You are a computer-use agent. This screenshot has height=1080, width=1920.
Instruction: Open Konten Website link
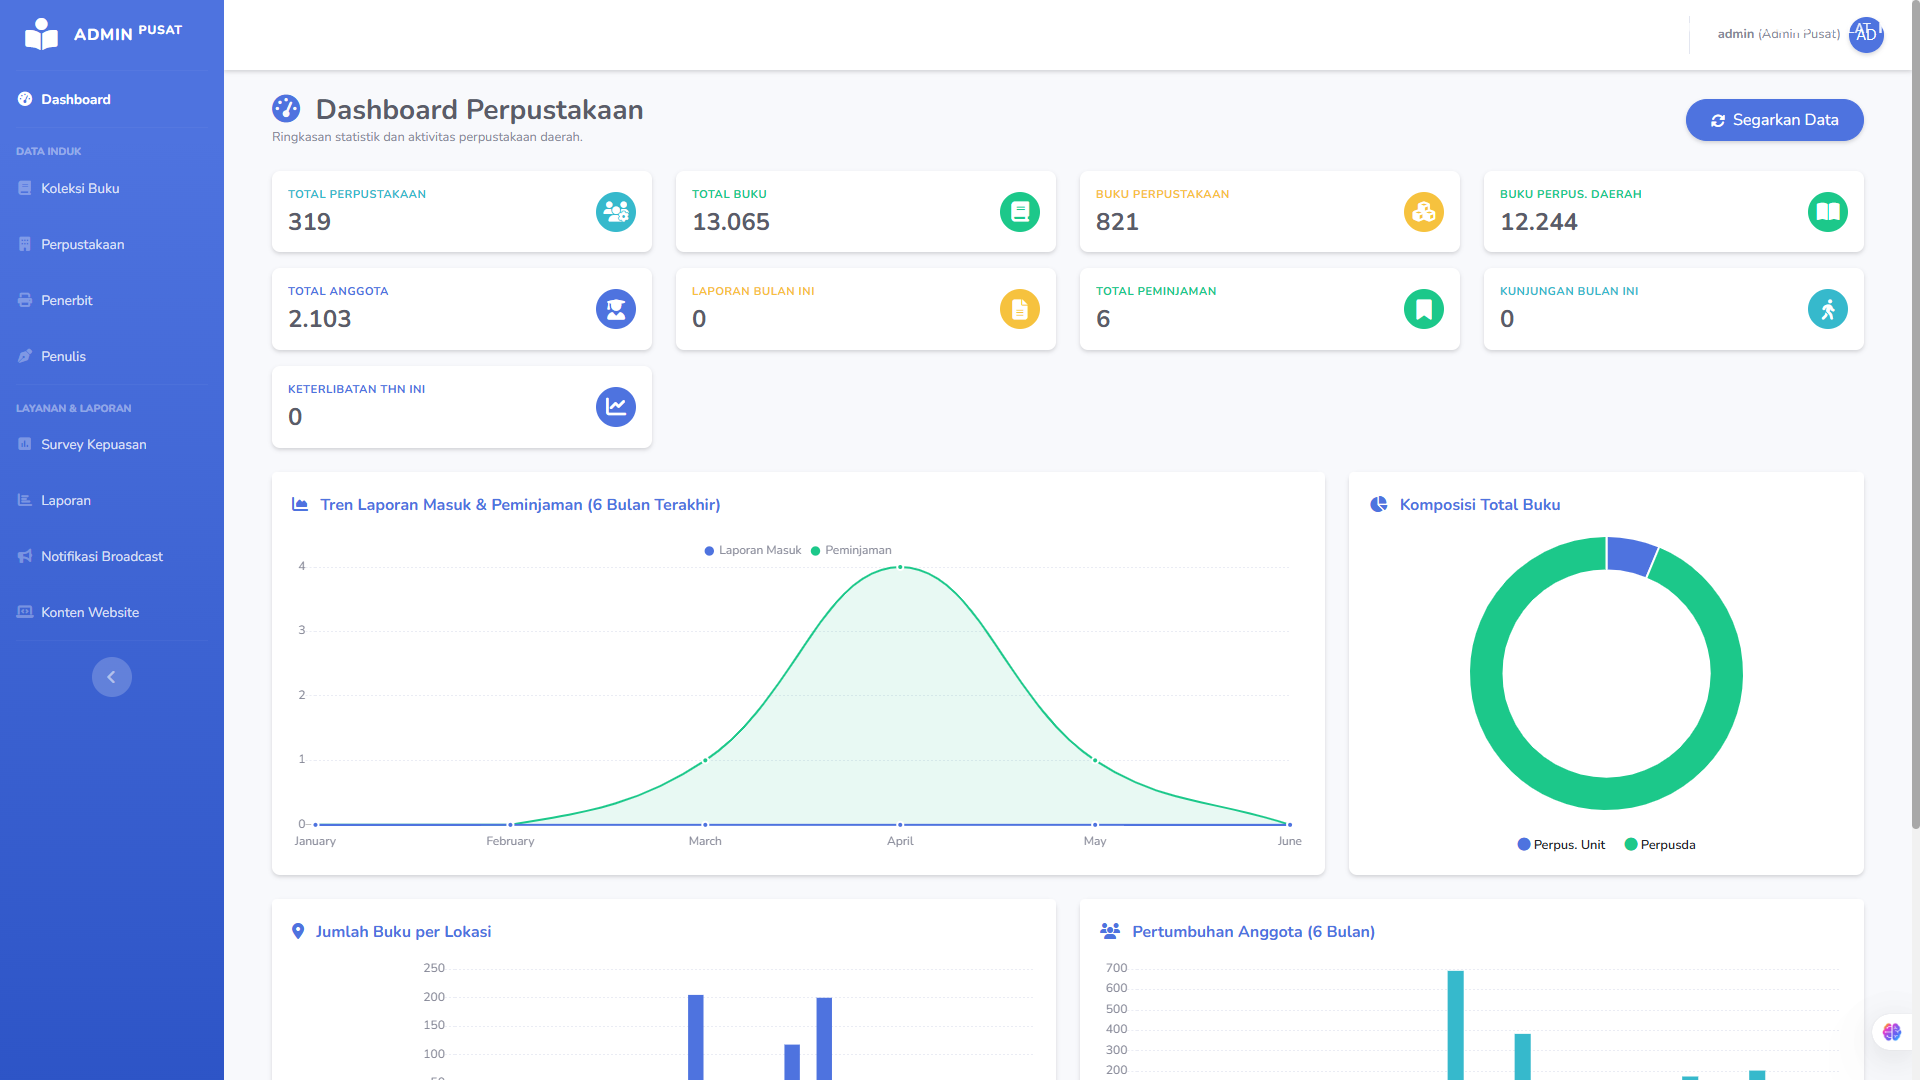112,612
